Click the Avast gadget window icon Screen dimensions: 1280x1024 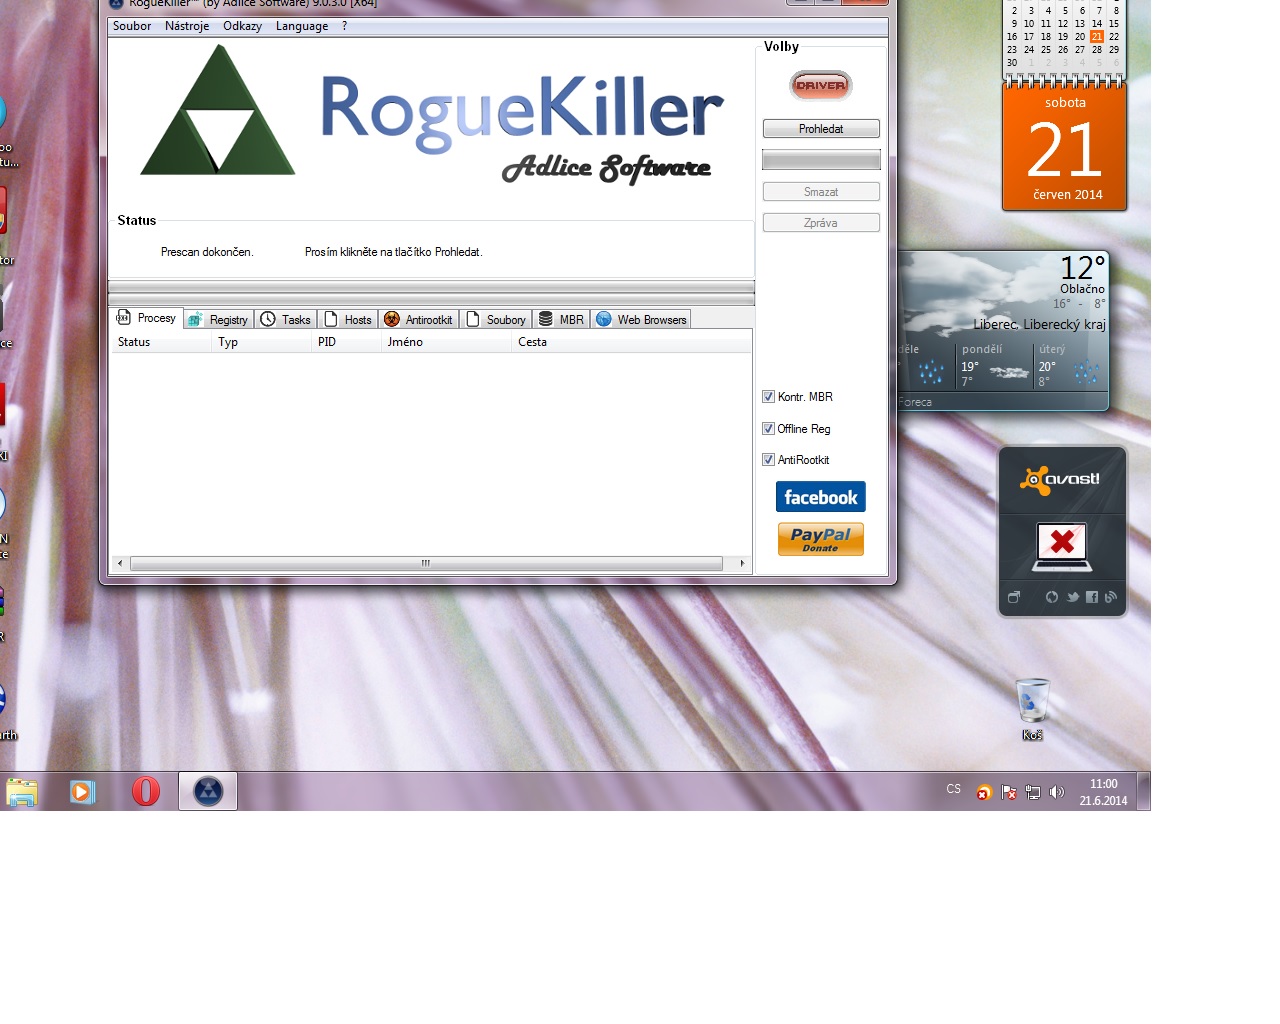coord(1014,597)
